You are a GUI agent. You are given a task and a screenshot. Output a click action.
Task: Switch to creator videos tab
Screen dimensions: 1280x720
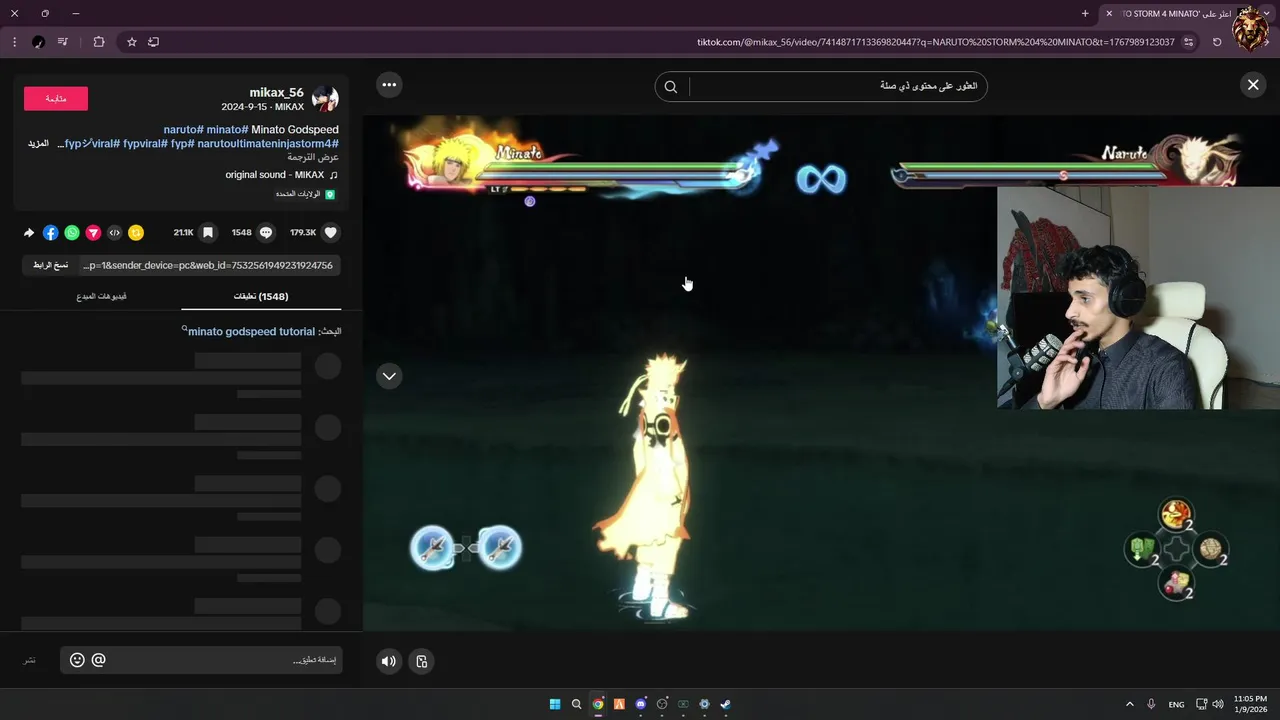pos(102,296)
